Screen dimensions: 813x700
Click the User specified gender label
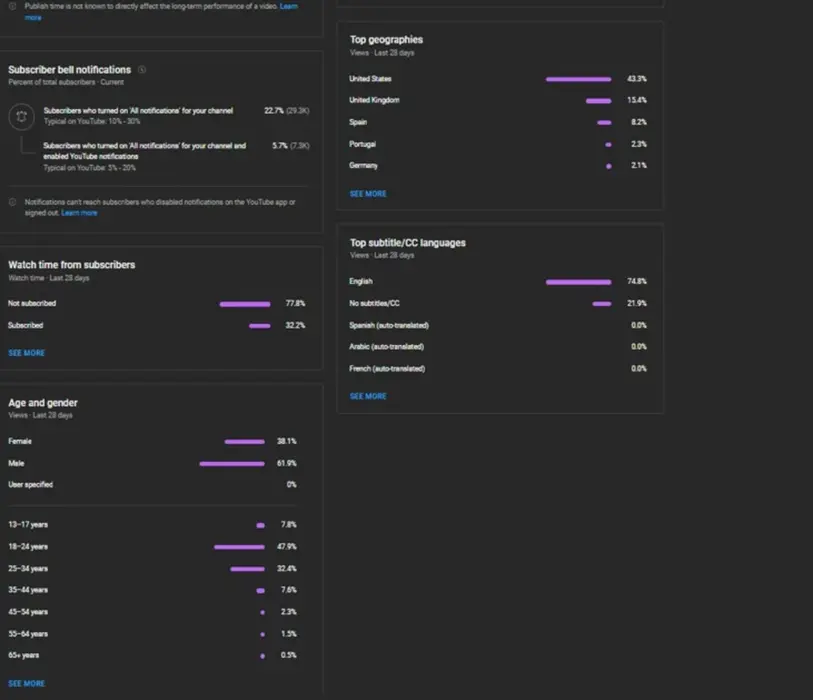[x=31, y=485]
